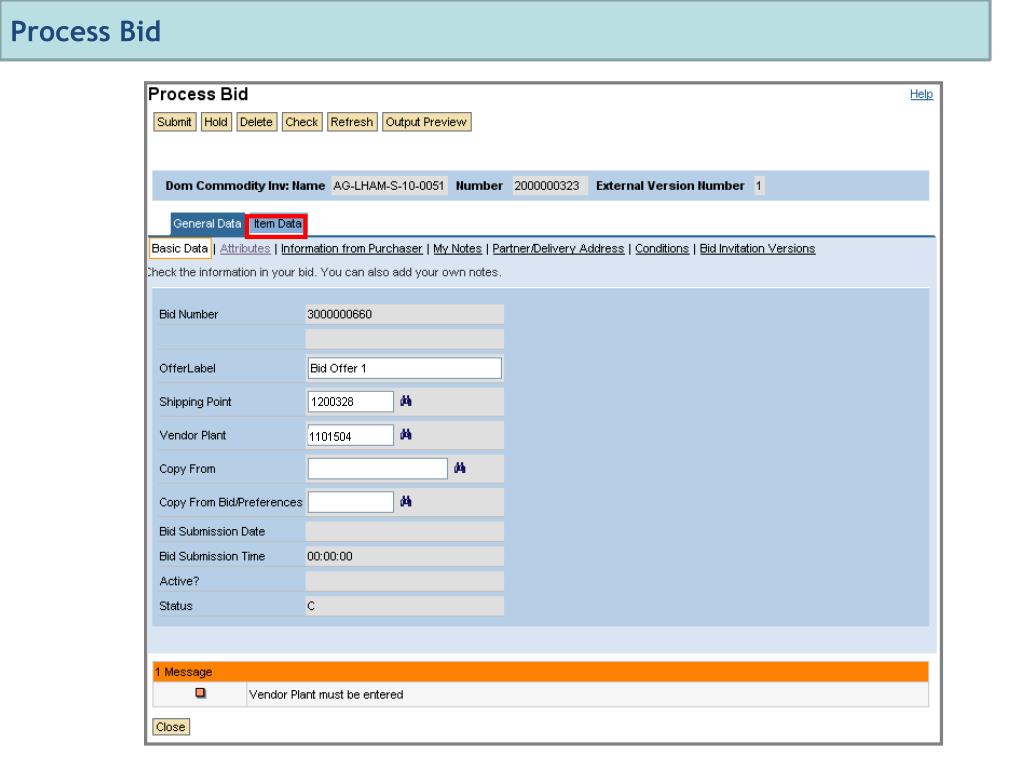Click the Check button
This screenshot has width=1024, height=768.
(301, 122)
